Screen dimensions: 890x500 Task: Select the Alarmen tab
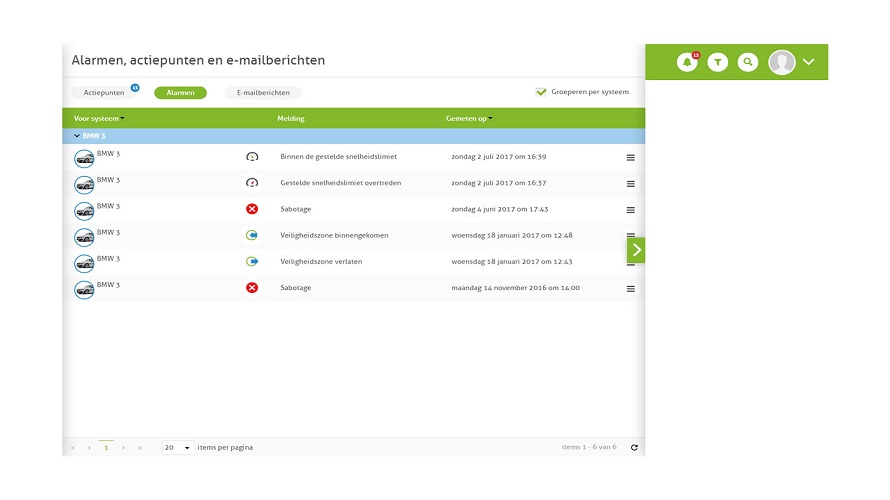click(x=180, y=93)
